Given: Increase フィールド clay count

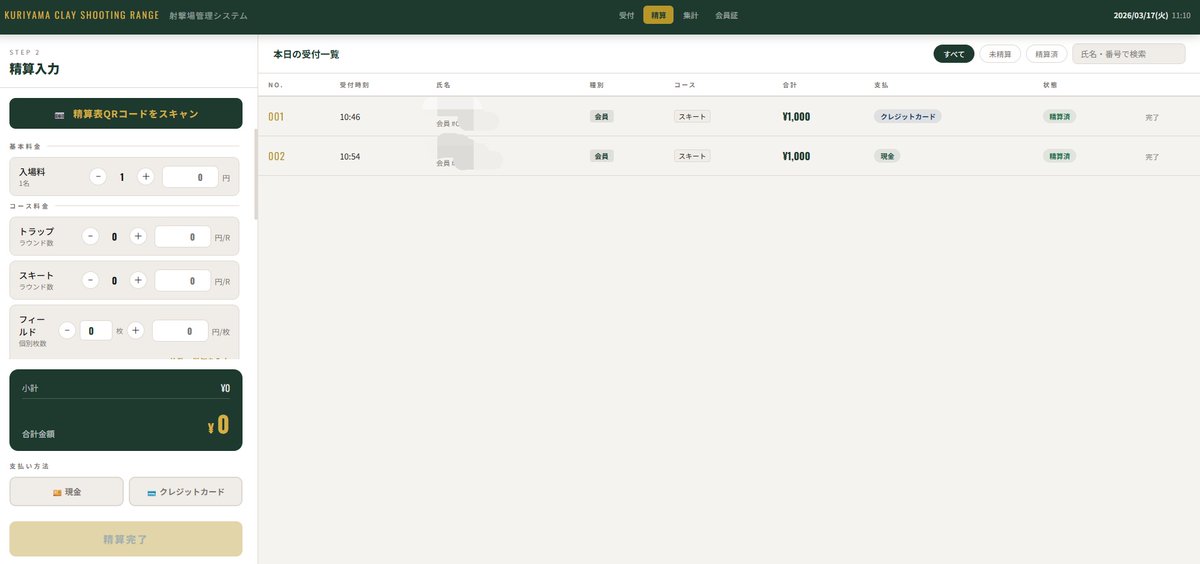Looking at the screenshot, I should click(135, 330).
